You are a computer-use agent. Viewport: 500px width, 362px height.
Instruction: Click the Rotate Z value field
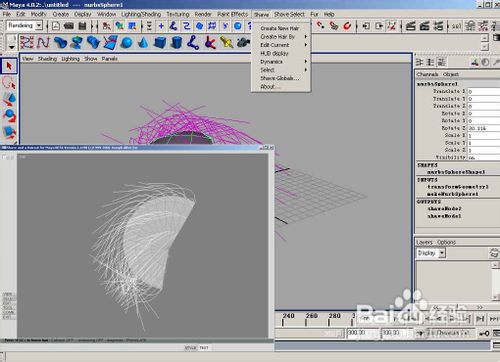click(483, 128)
